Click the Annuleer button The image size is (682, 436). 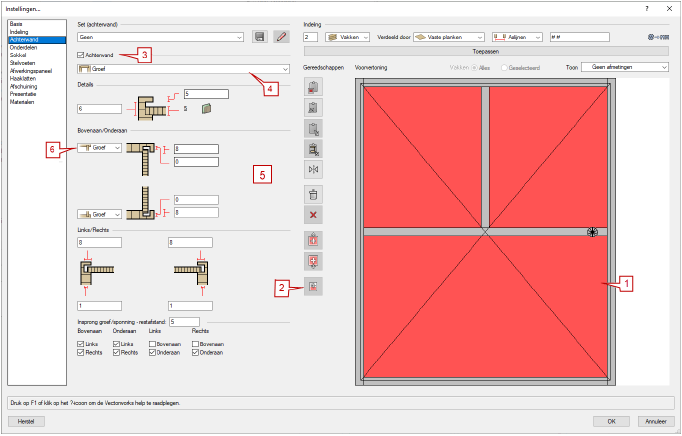tap(656, 421)
